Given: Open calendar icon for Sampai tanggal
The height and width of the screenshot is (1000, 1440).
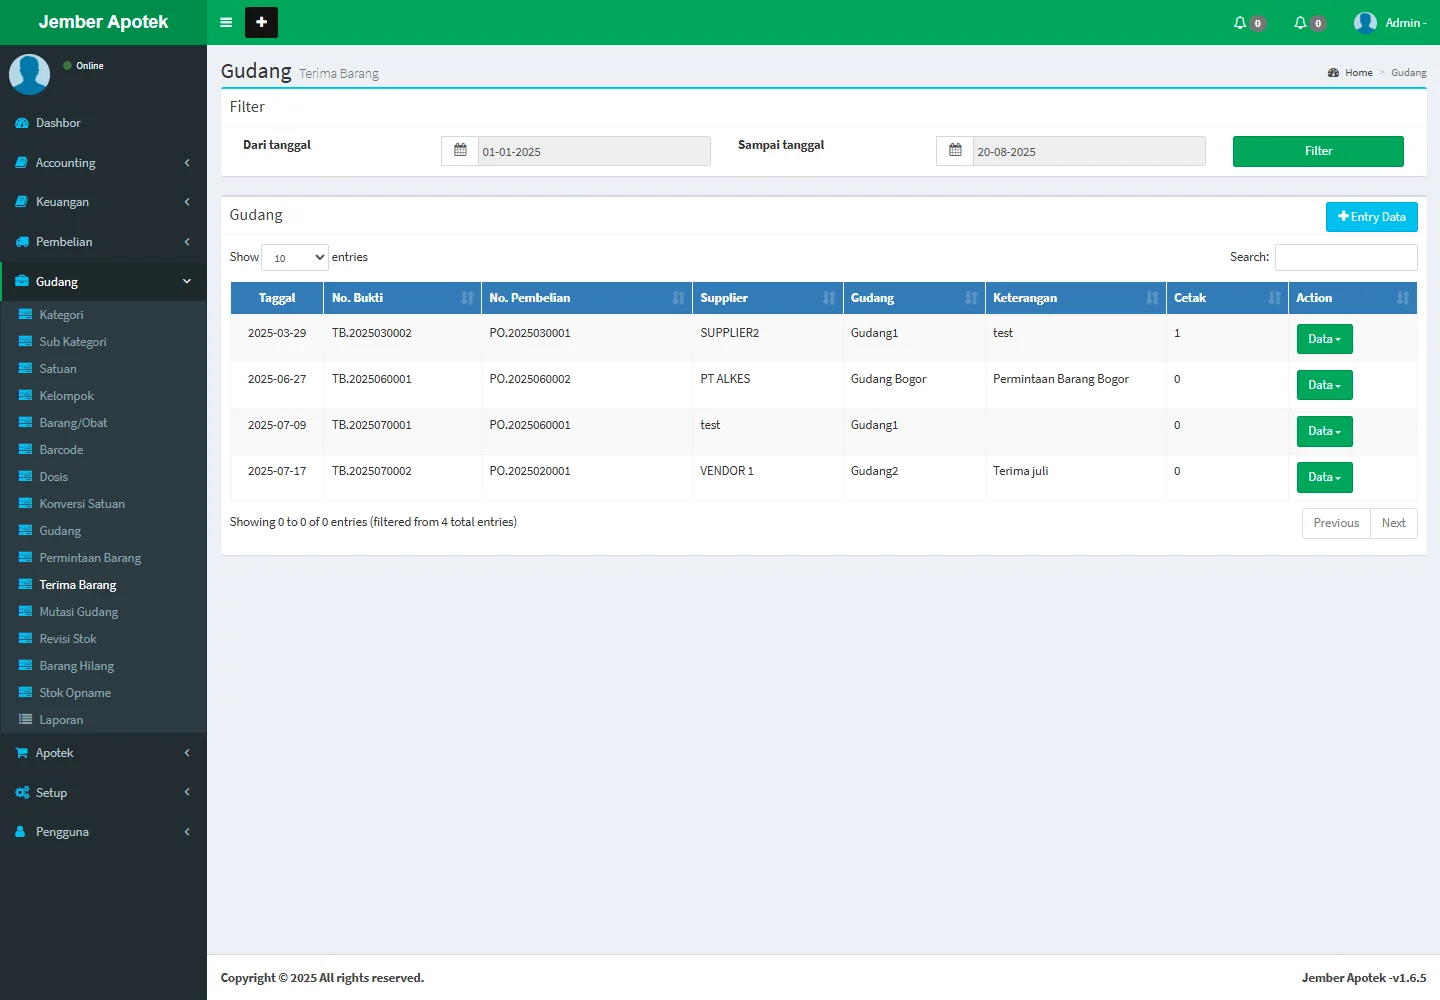Looking at the screenshot, I should pyautogui.click(x=955, y=151).
